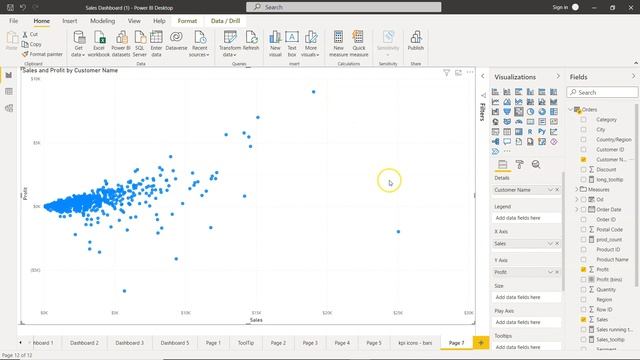Image resolution: width=640 pixels, height=360 pixels.
Task: Select the Clustered column chart visual
Action: pyautogui.click(x=530, y=92)
